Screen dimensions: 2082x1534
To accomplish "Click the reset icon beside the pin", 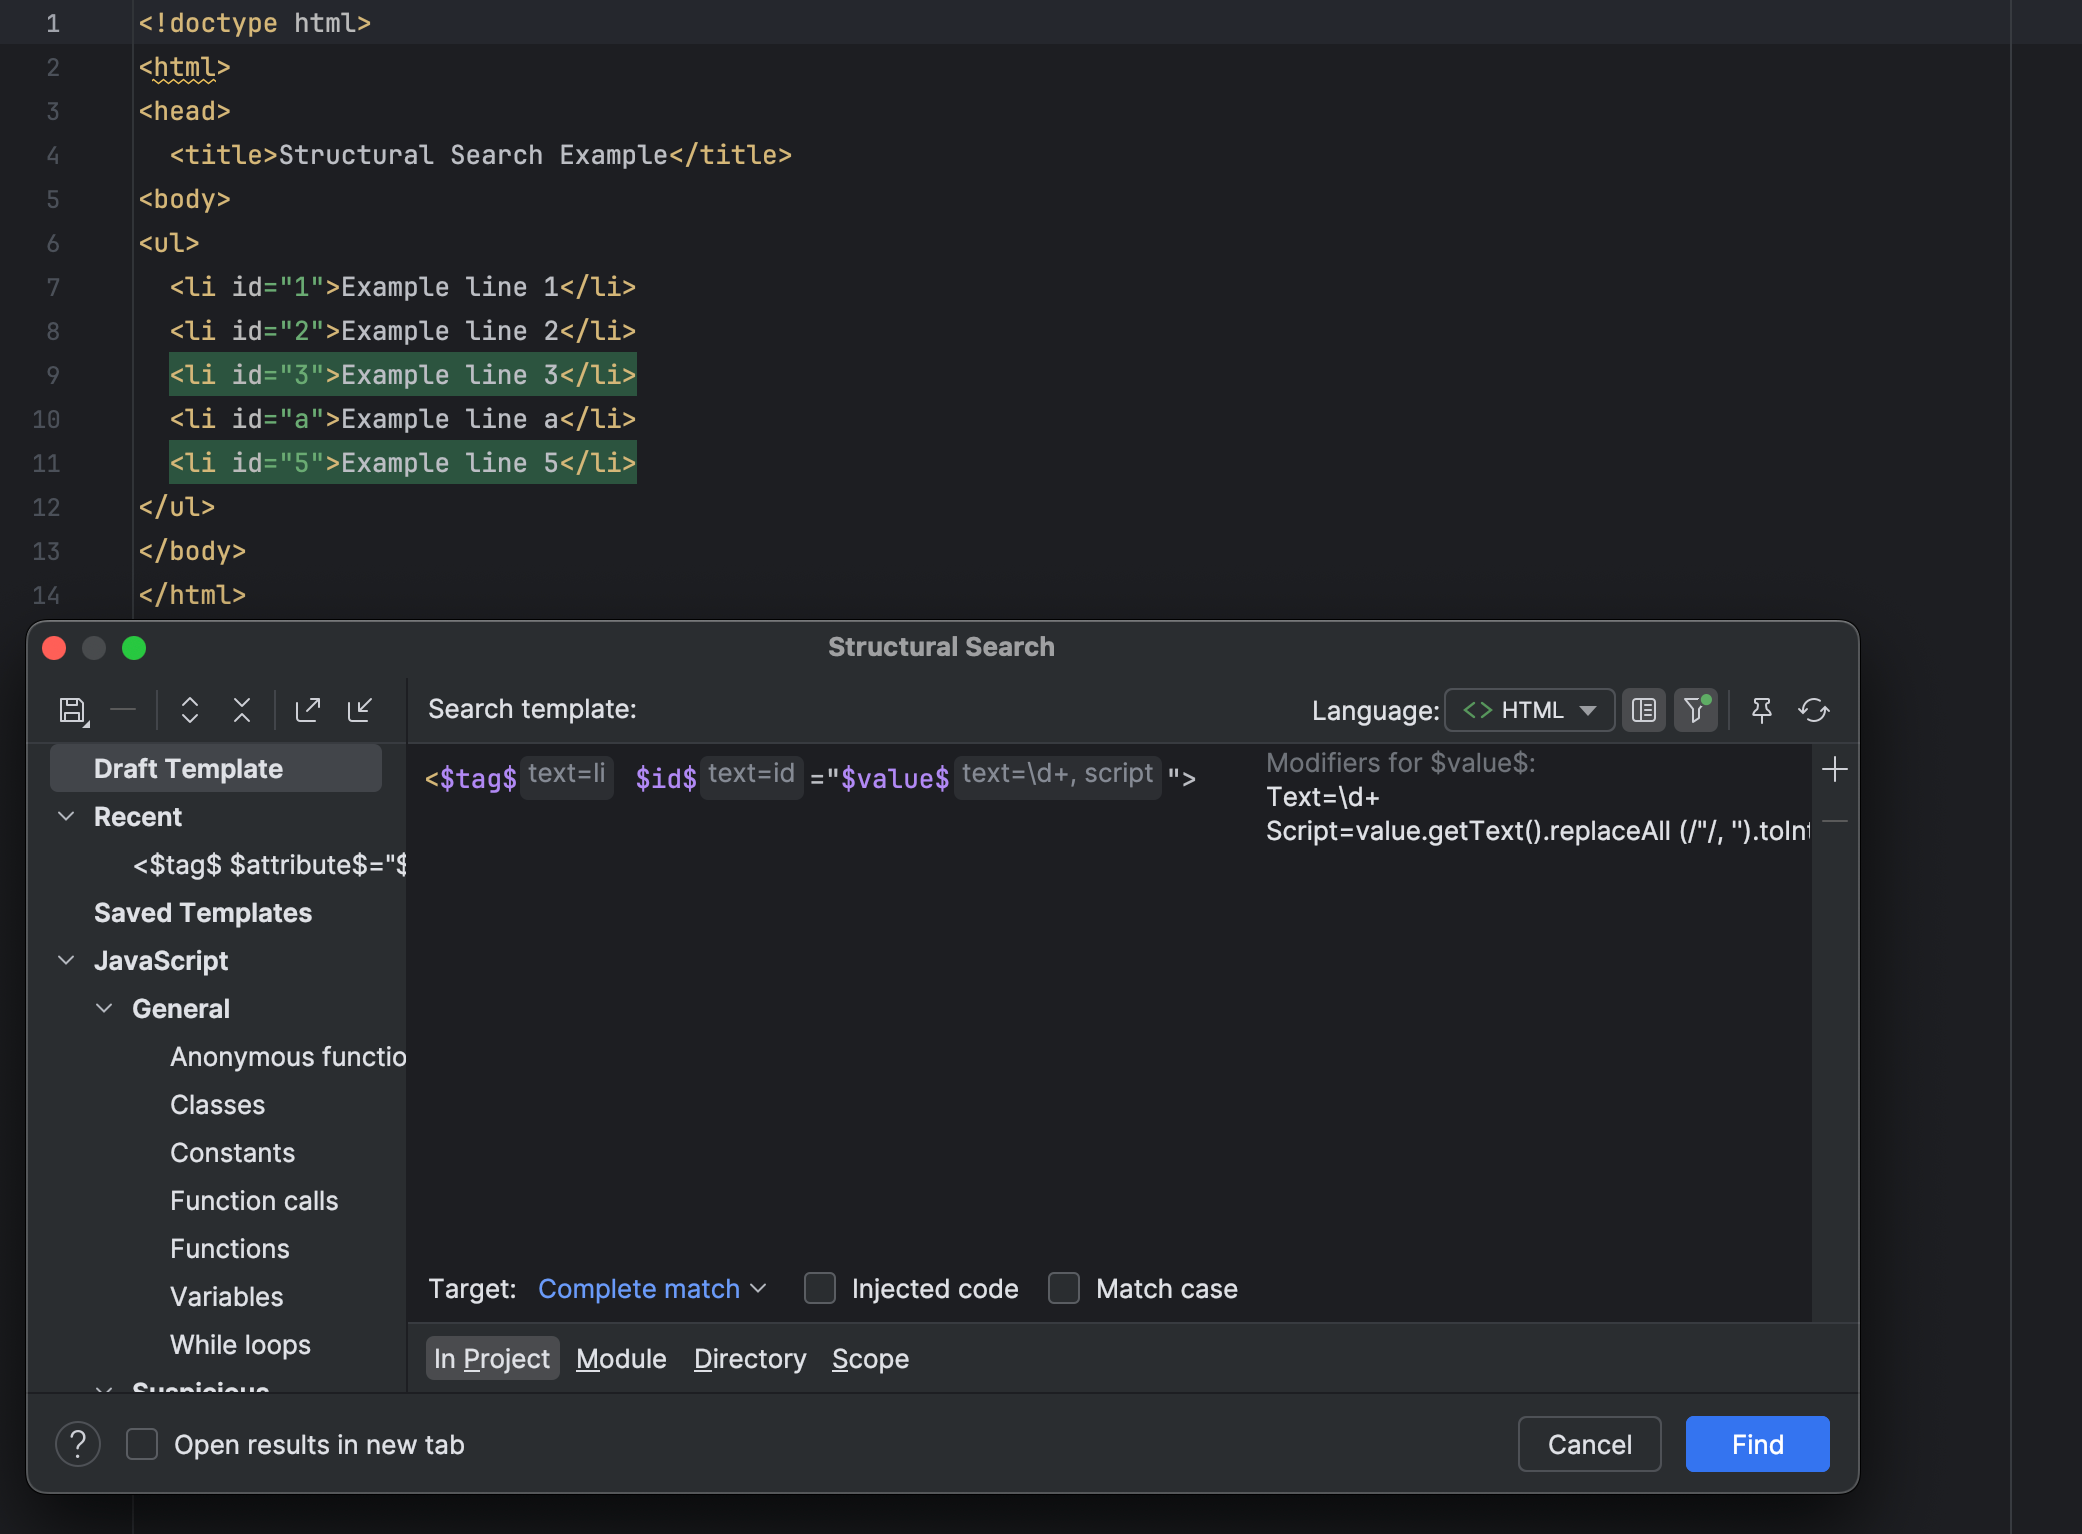I will 1814,710.
